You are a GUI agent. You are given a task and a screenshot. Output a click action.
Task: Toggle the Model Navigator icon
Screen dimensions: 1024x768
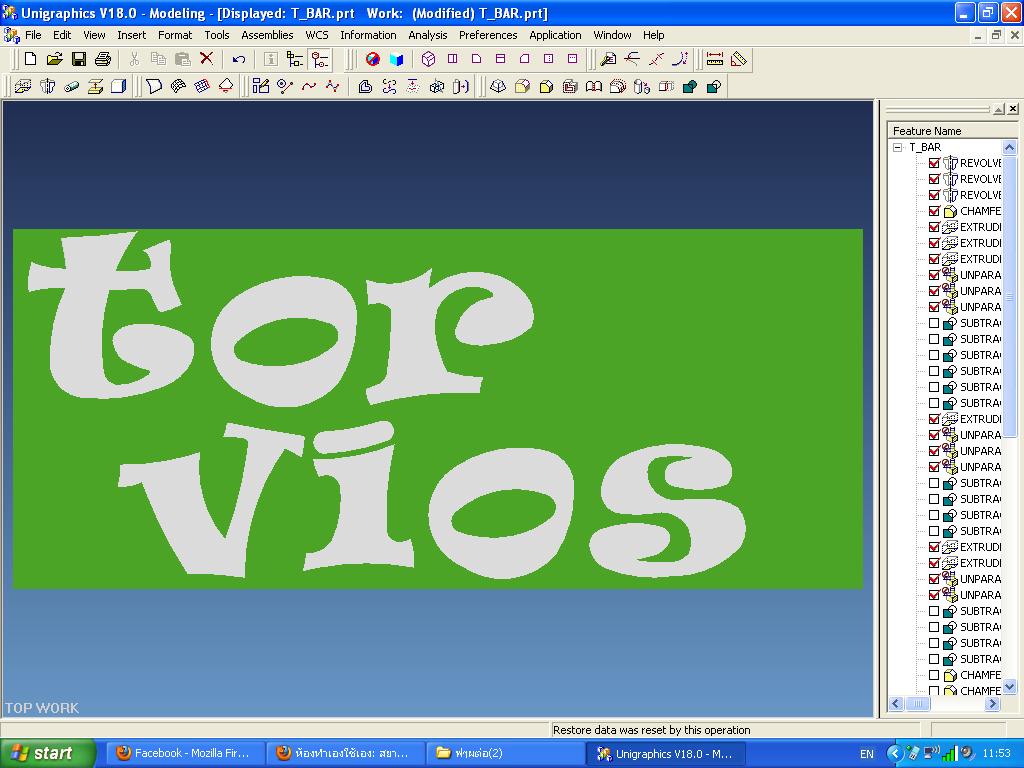319,59
